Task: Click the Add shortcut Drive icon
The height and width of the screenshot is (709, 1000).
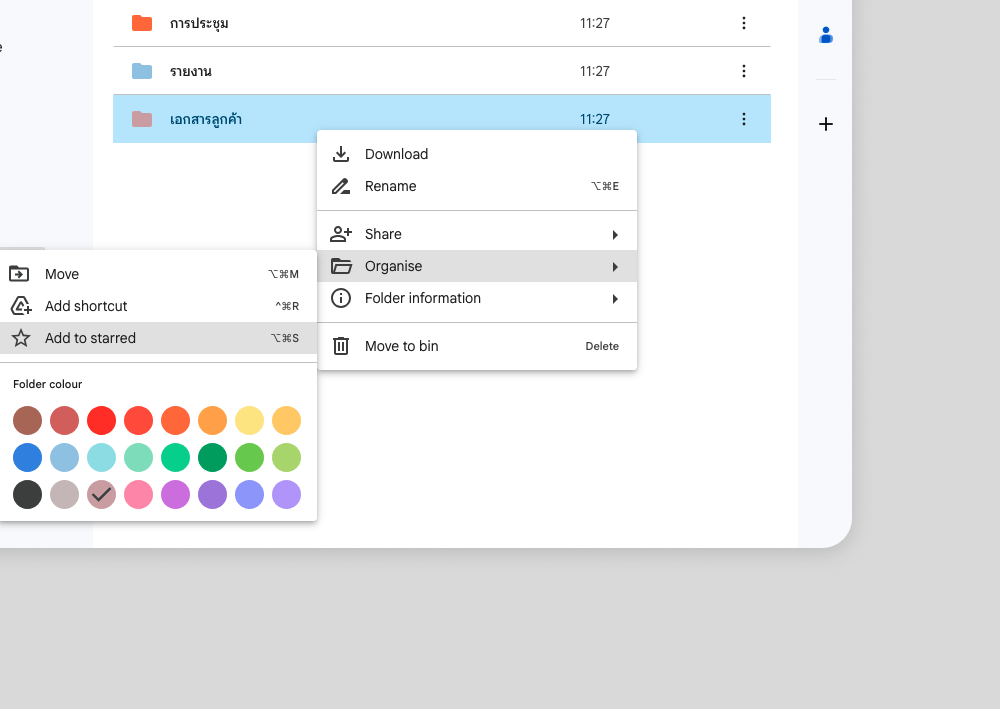Action: 20,306
